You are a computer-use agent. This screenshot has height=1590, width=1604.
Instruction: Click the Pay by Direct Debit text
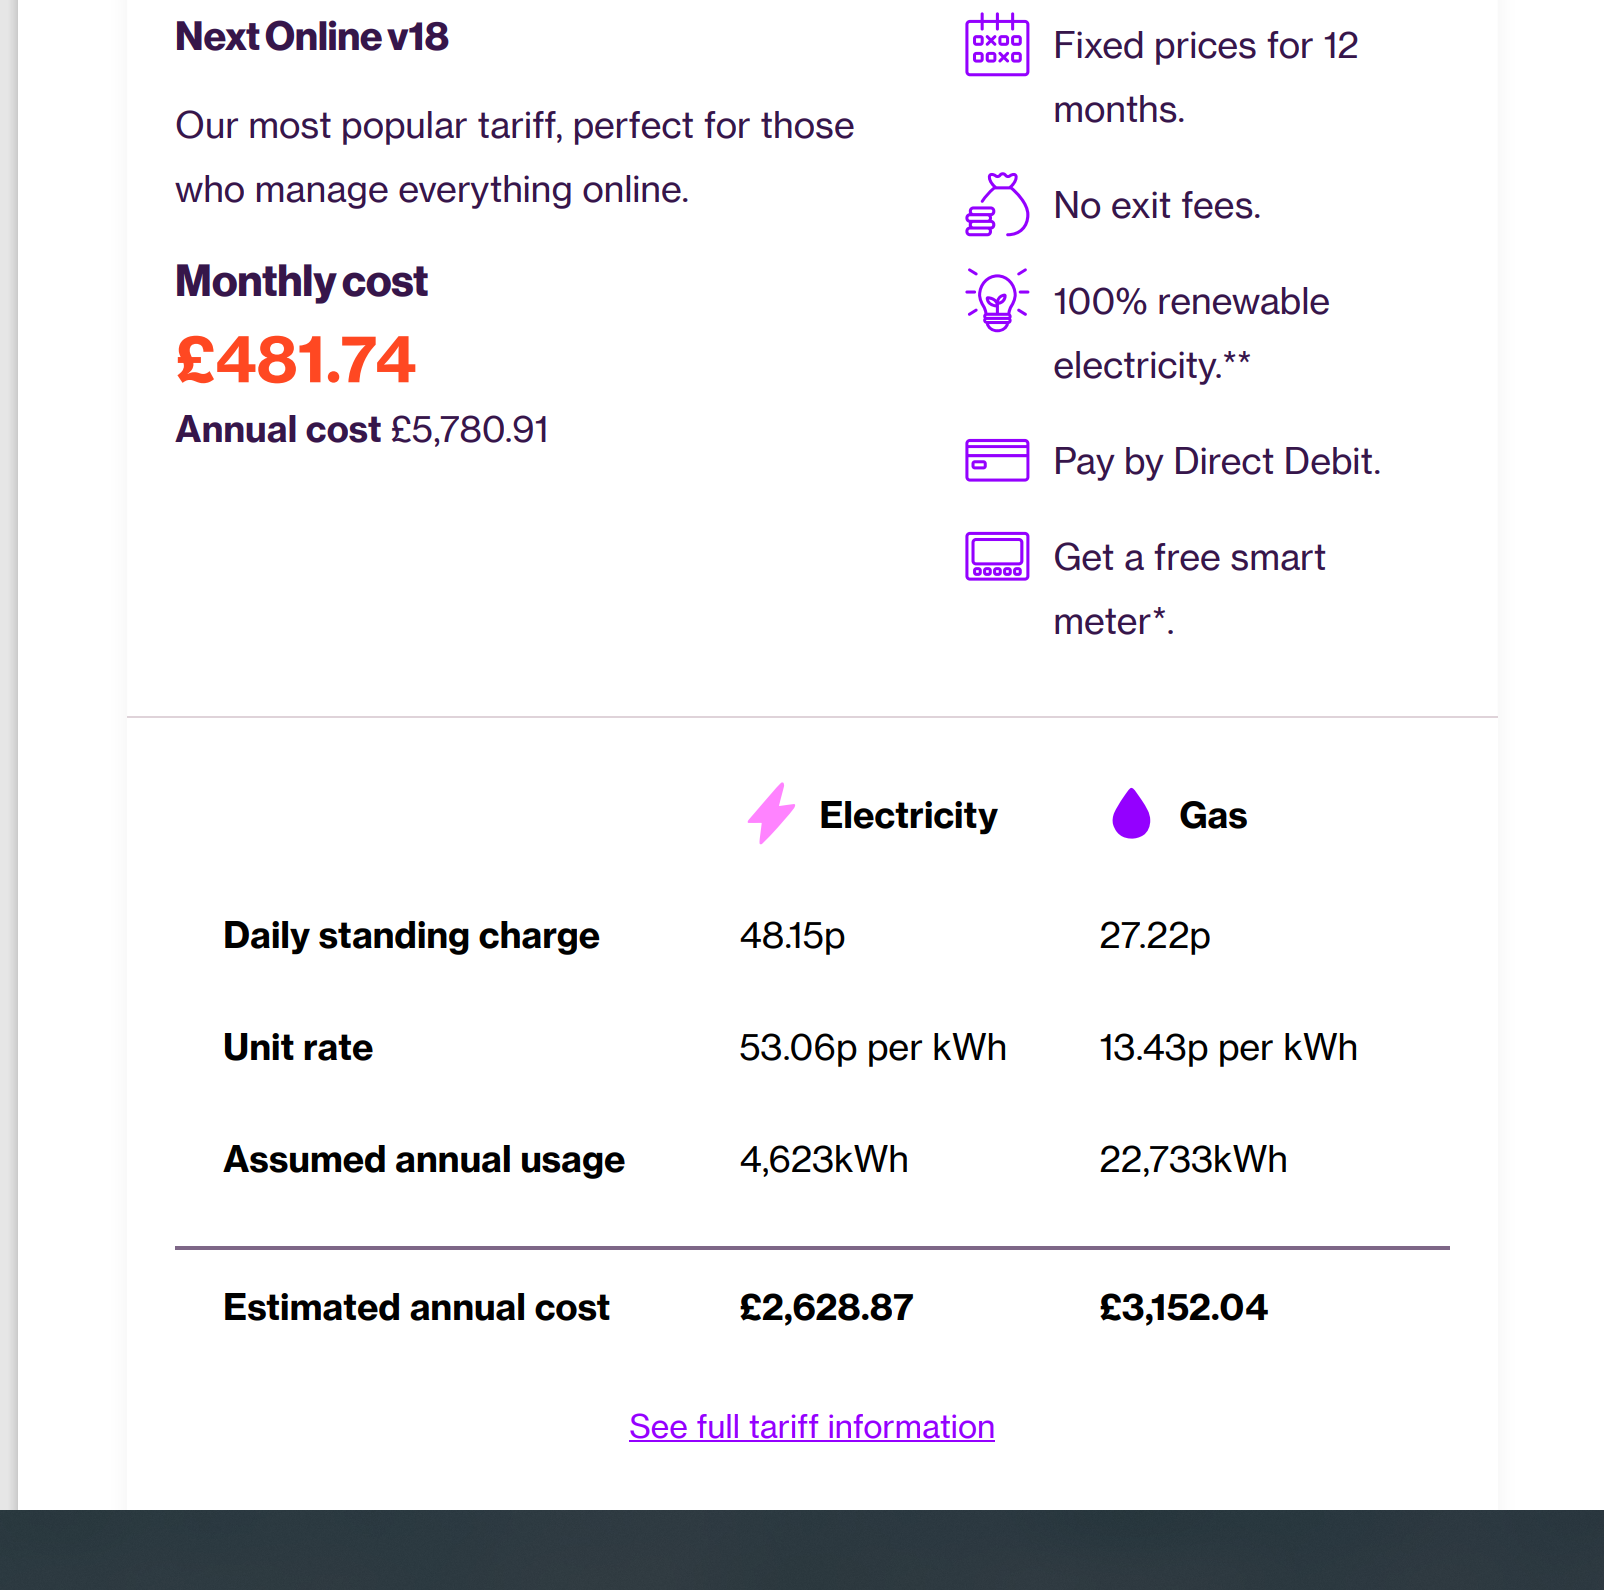tap(1216, 462)
